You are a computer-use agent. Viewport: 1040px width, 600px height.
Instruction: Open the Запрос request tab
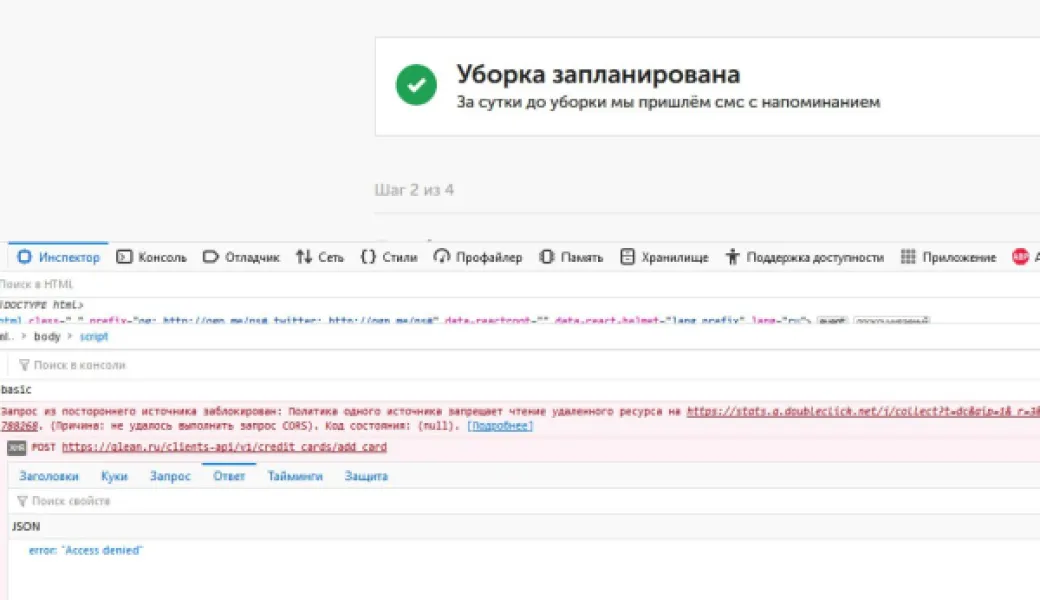click(170, 476)
